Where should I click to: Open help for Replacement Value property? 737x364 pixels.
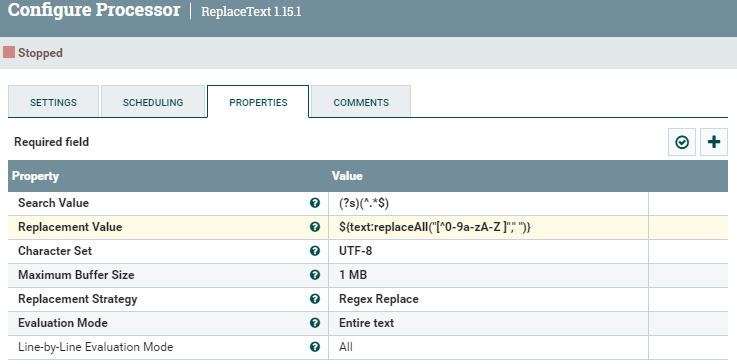click(314, 227)
